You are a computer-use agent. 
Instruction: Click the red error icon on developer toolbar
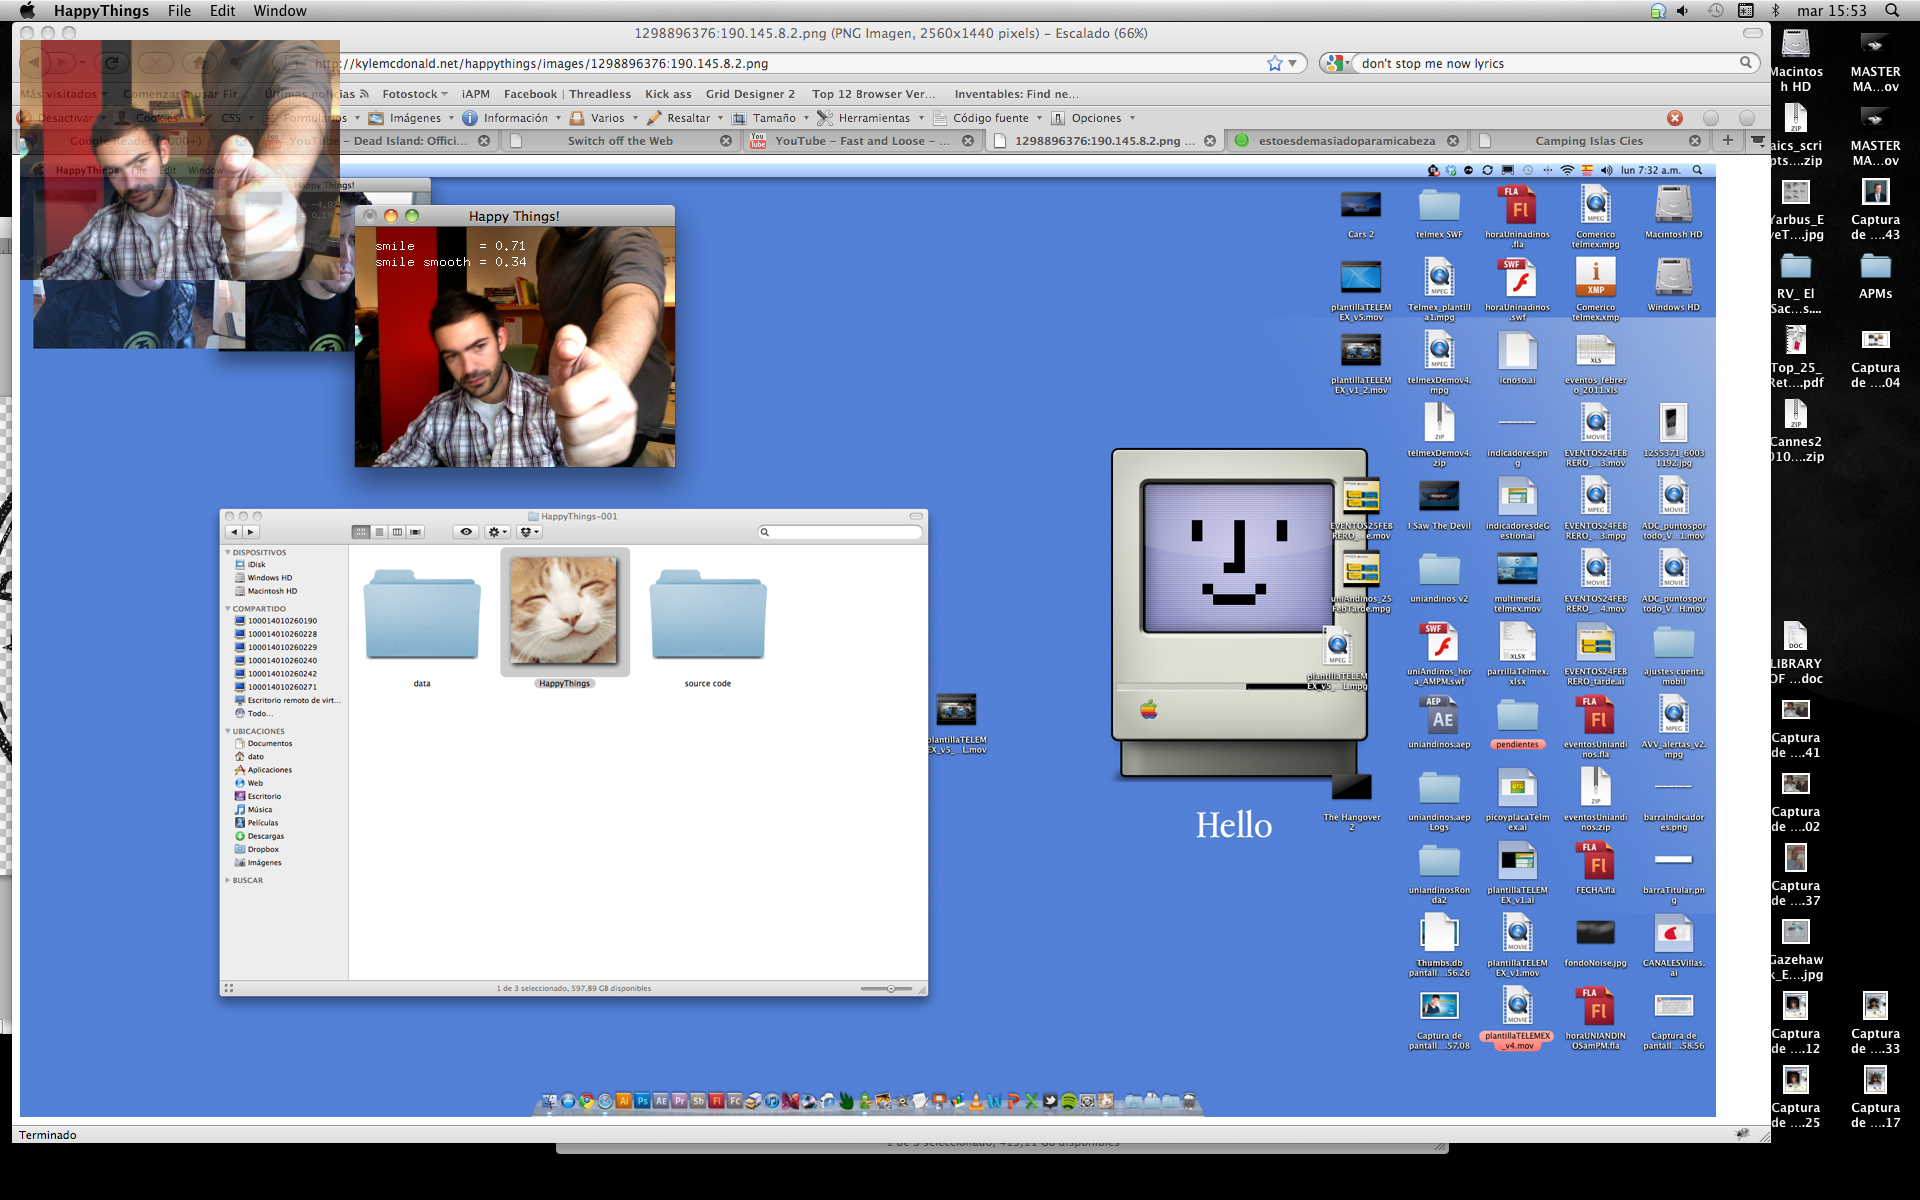tap(1675, 118)
